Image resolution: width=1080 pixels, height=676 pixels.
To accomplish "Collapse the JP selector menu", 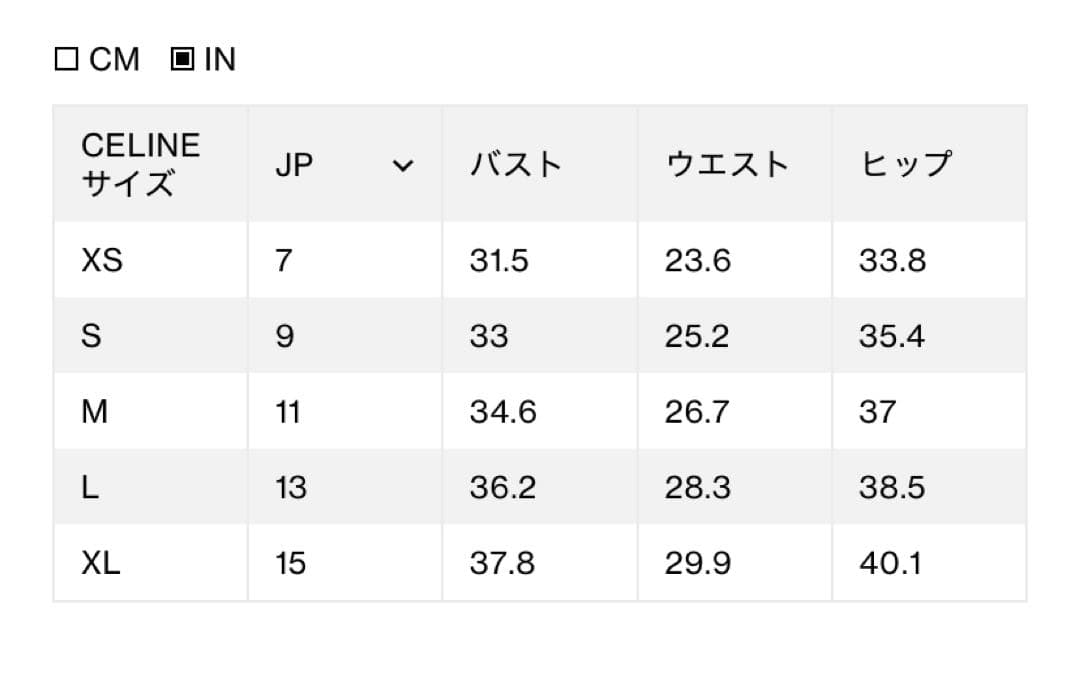I will tap(404, 166).
